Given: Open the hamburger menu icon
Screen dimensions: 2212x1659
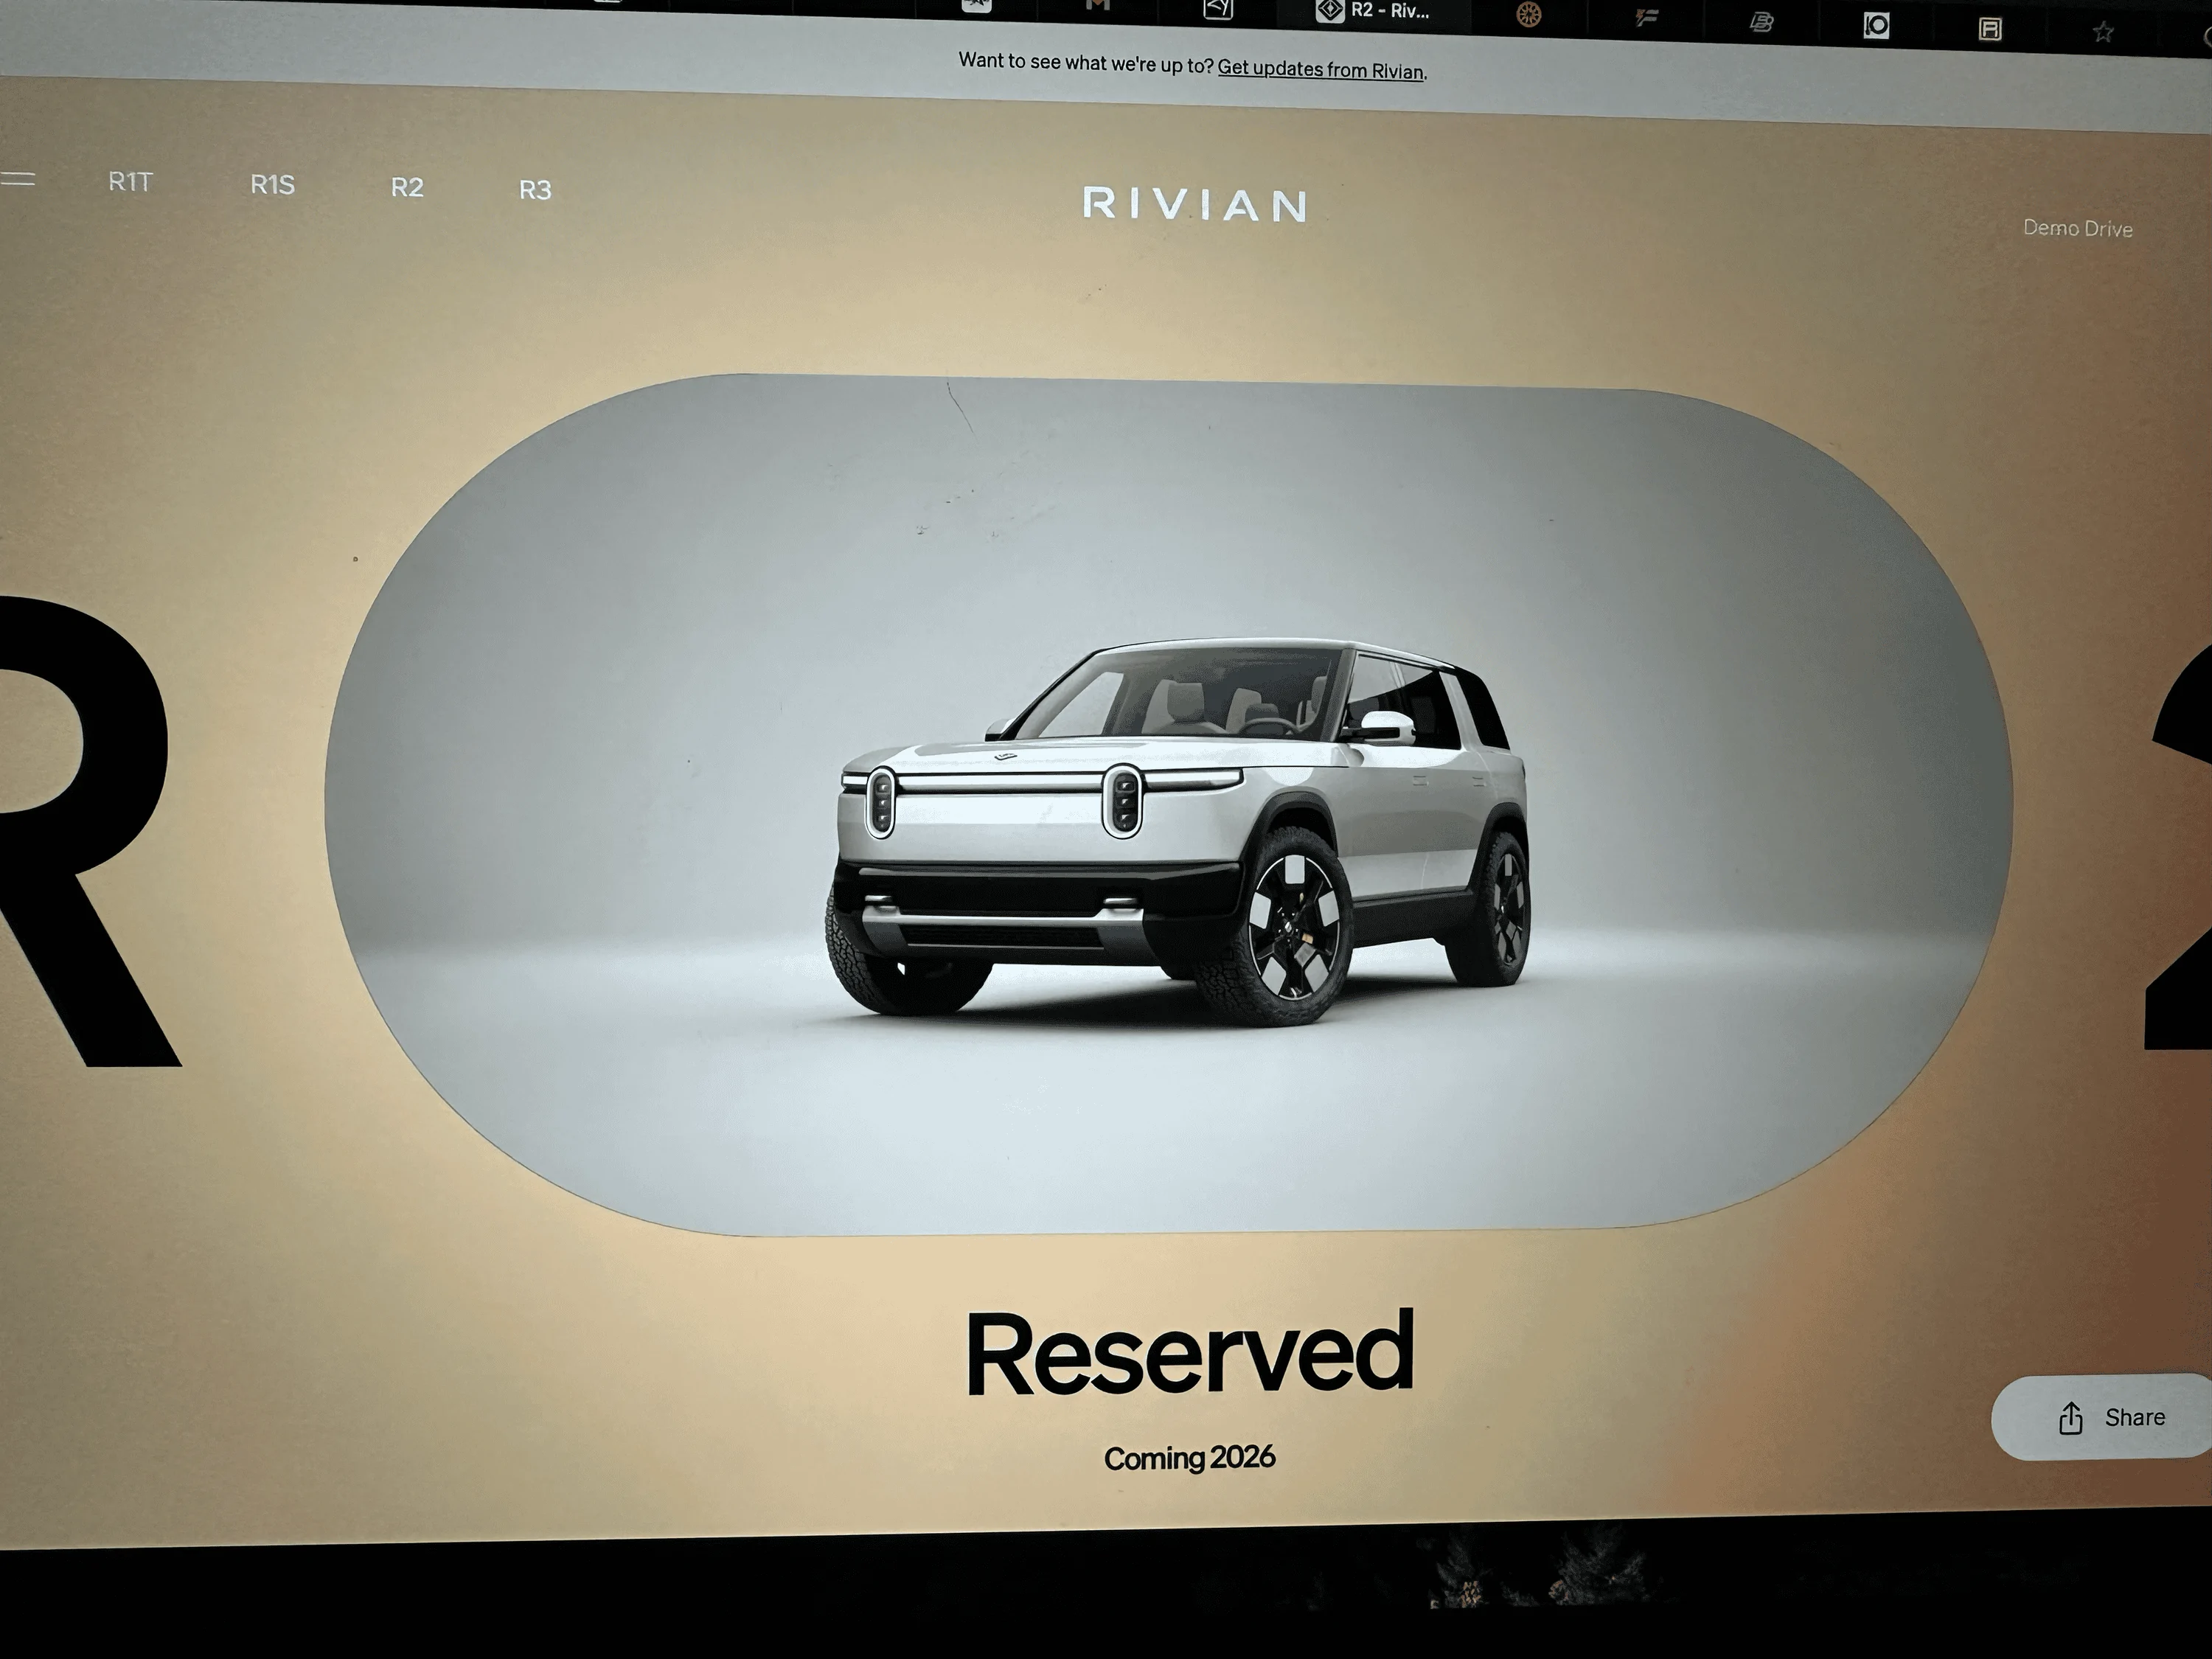Looking at the screenshot, I should tap(17, 179).
